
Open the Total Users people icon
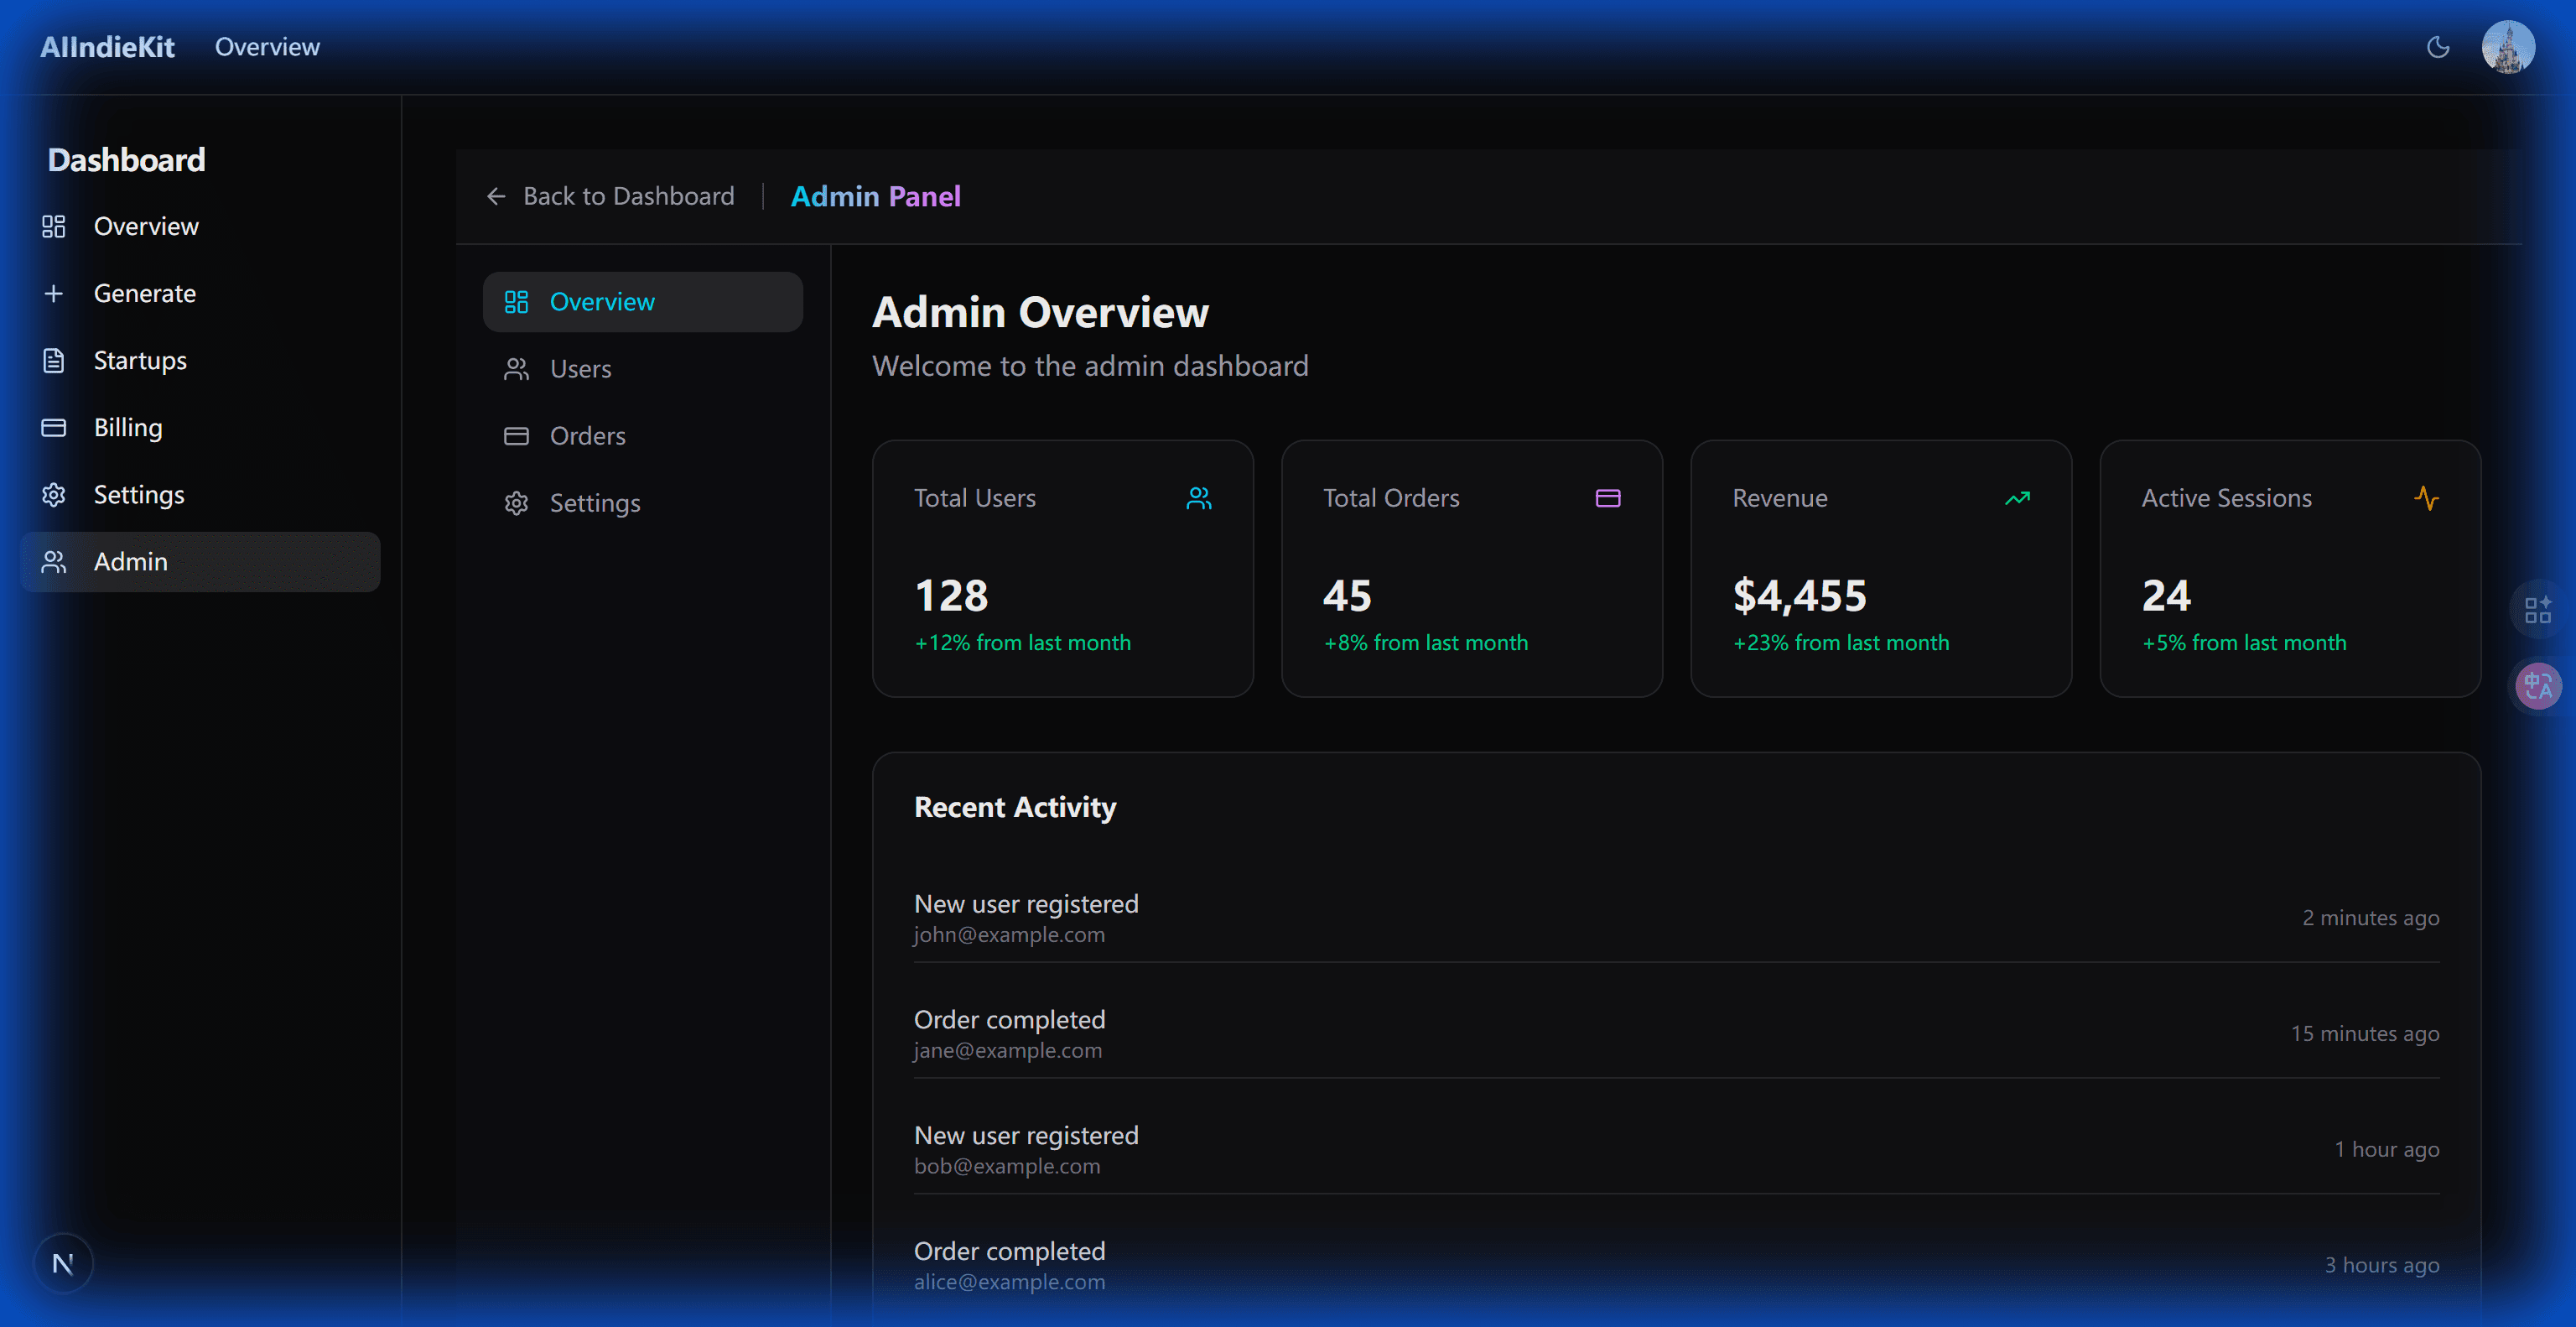click(1198, 498)
